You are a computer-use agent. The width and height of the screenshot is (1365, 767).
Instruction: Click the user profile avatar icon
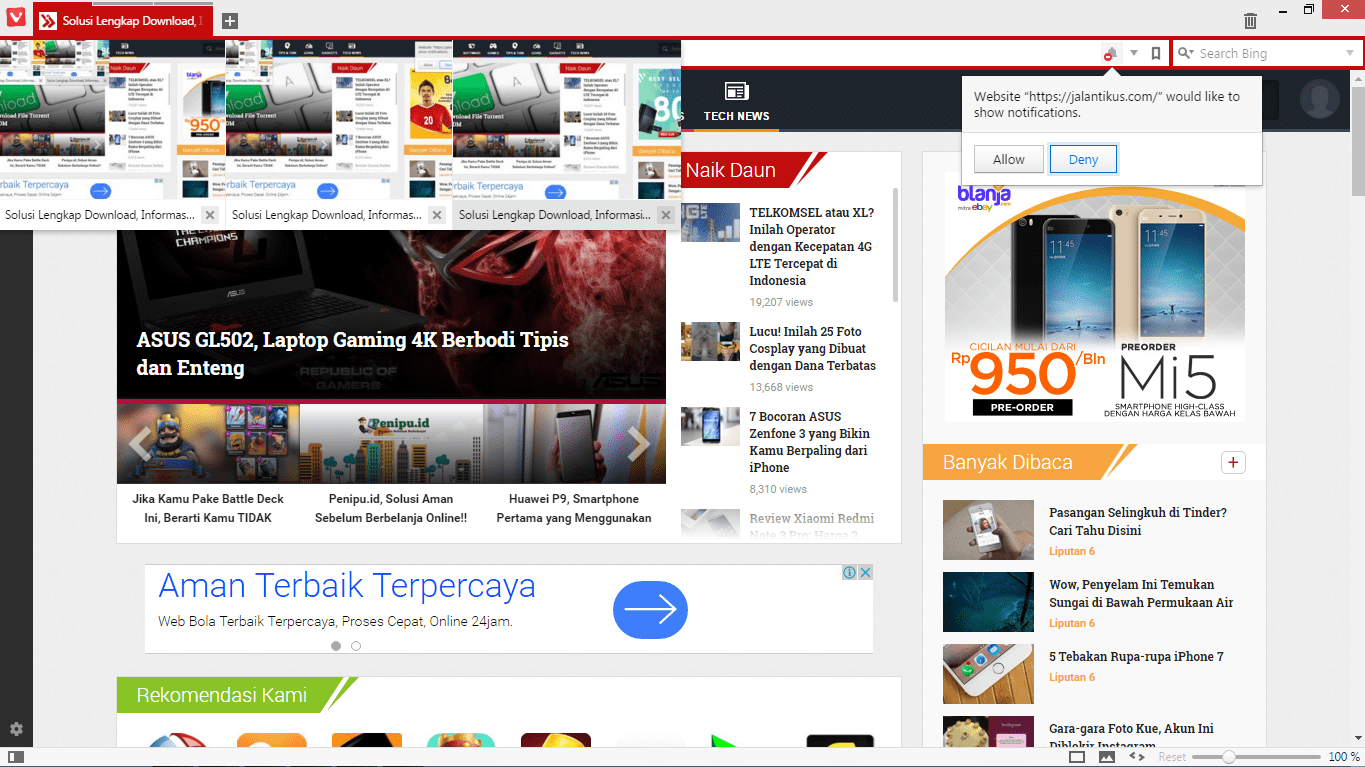1320,100
